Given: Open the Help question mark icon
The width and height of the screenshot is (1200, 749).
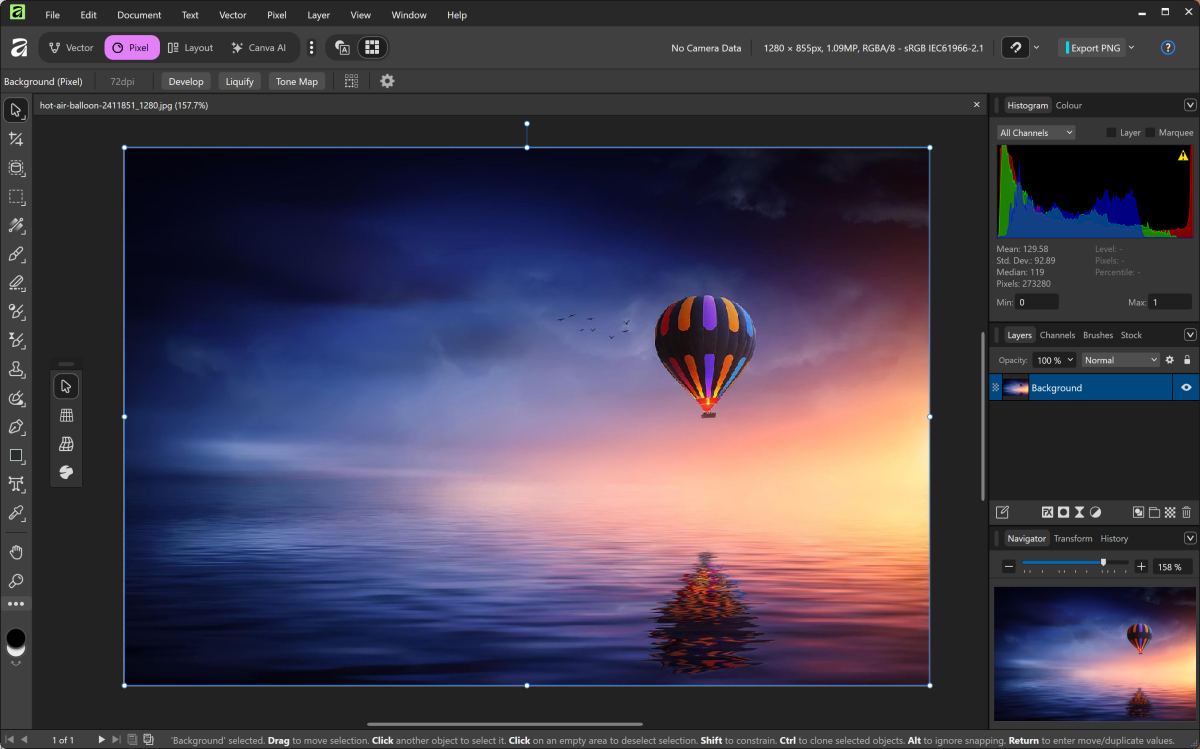Looking at the screenshot, I should 1167,48.
